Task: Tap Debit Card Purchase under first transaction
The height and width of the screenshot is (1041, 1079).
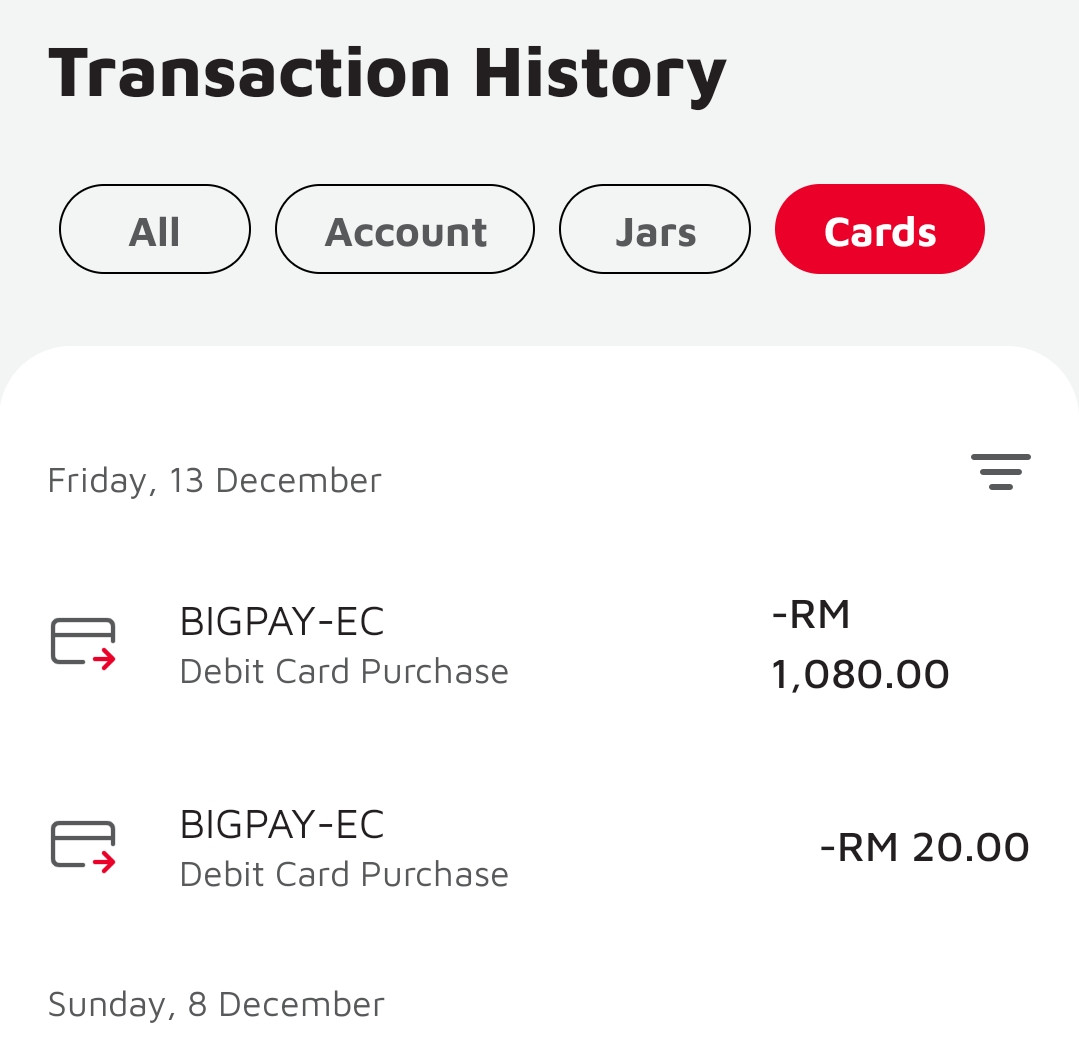Action: click(344, 672)
